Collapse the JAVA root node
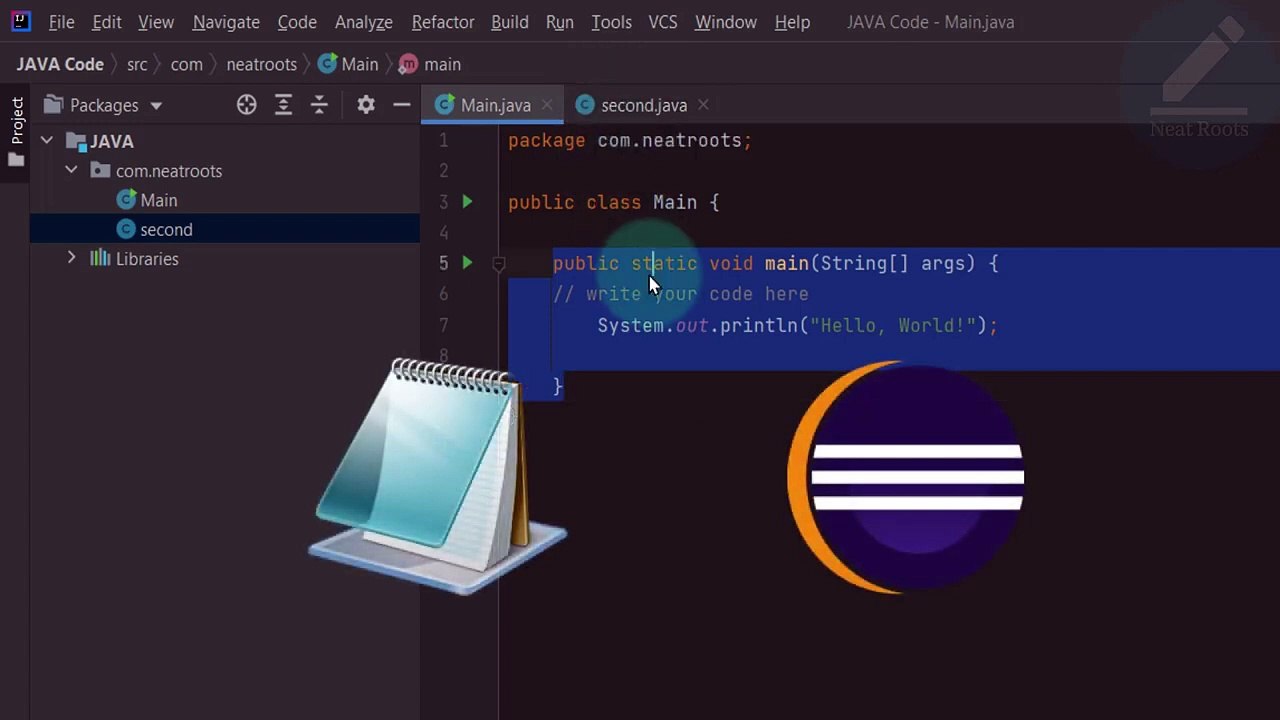 (x=47, y=141)
